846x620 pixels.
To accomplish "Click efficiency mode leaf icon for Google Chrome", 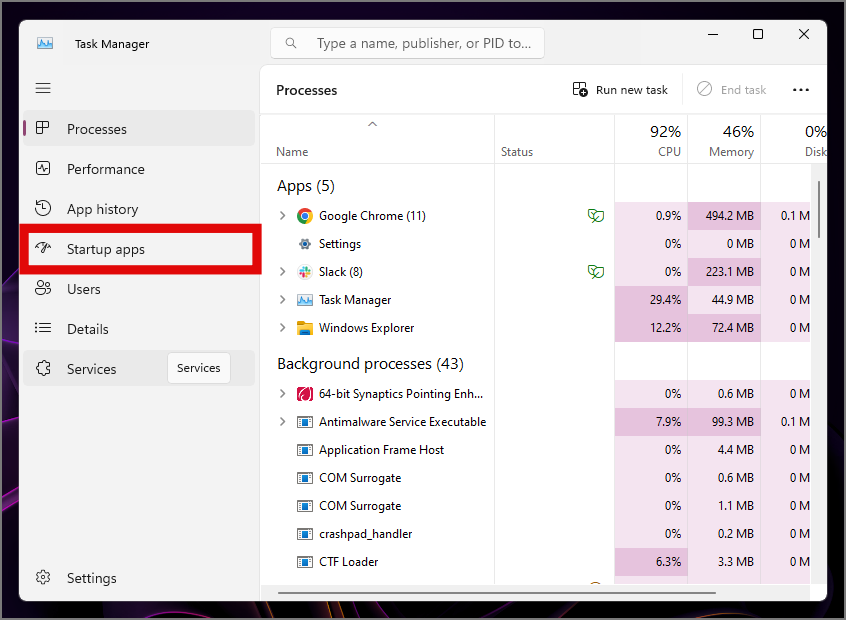I will click(x=596, y=216).
